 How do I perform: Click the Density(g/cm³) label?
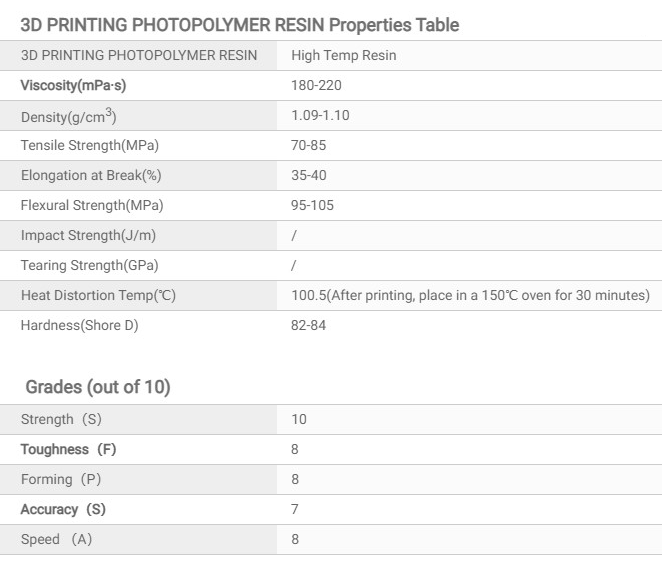click(x=69, y=117)
